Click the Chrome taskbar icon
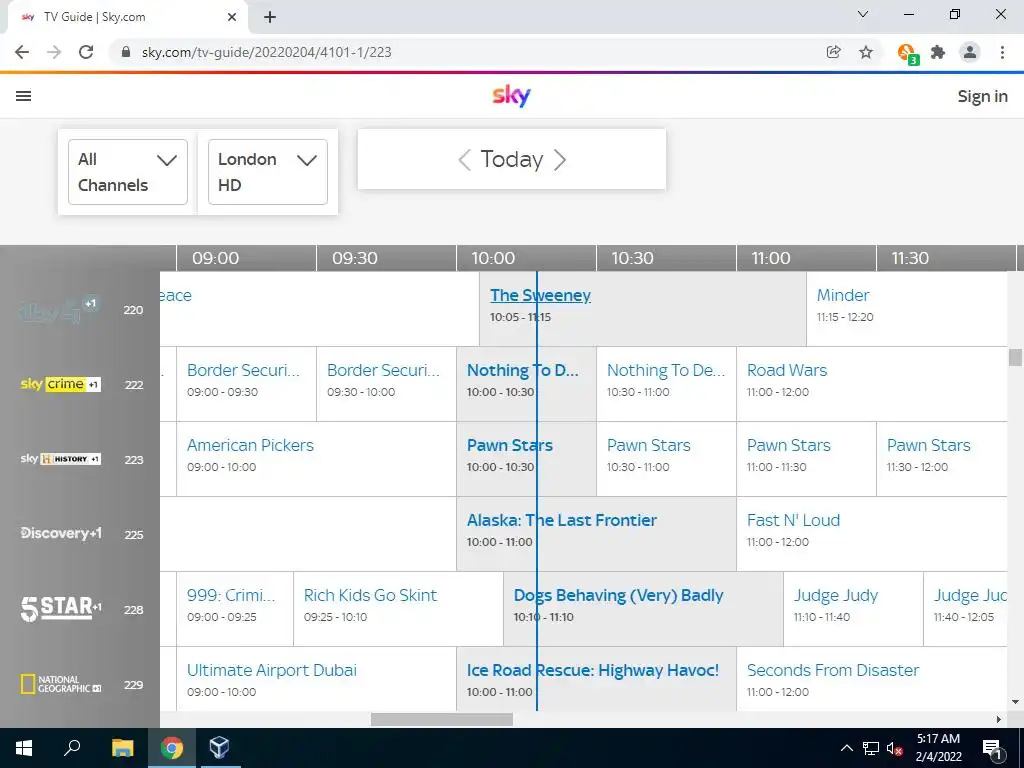 (x=172, y=748)
